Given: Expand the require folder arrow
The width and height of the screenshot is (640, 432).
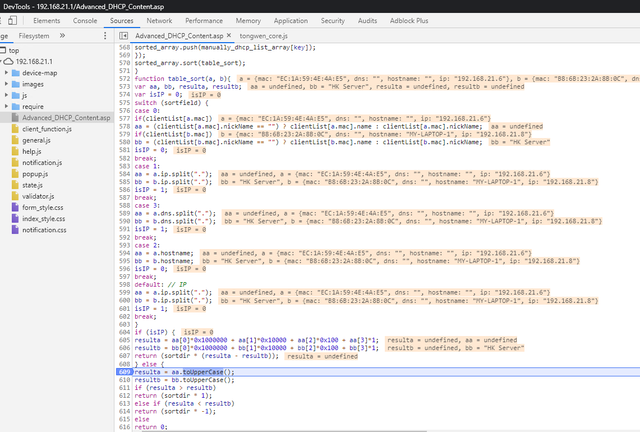Looking at the screenshot, I should pyautogui.click(x=6, y=107).
